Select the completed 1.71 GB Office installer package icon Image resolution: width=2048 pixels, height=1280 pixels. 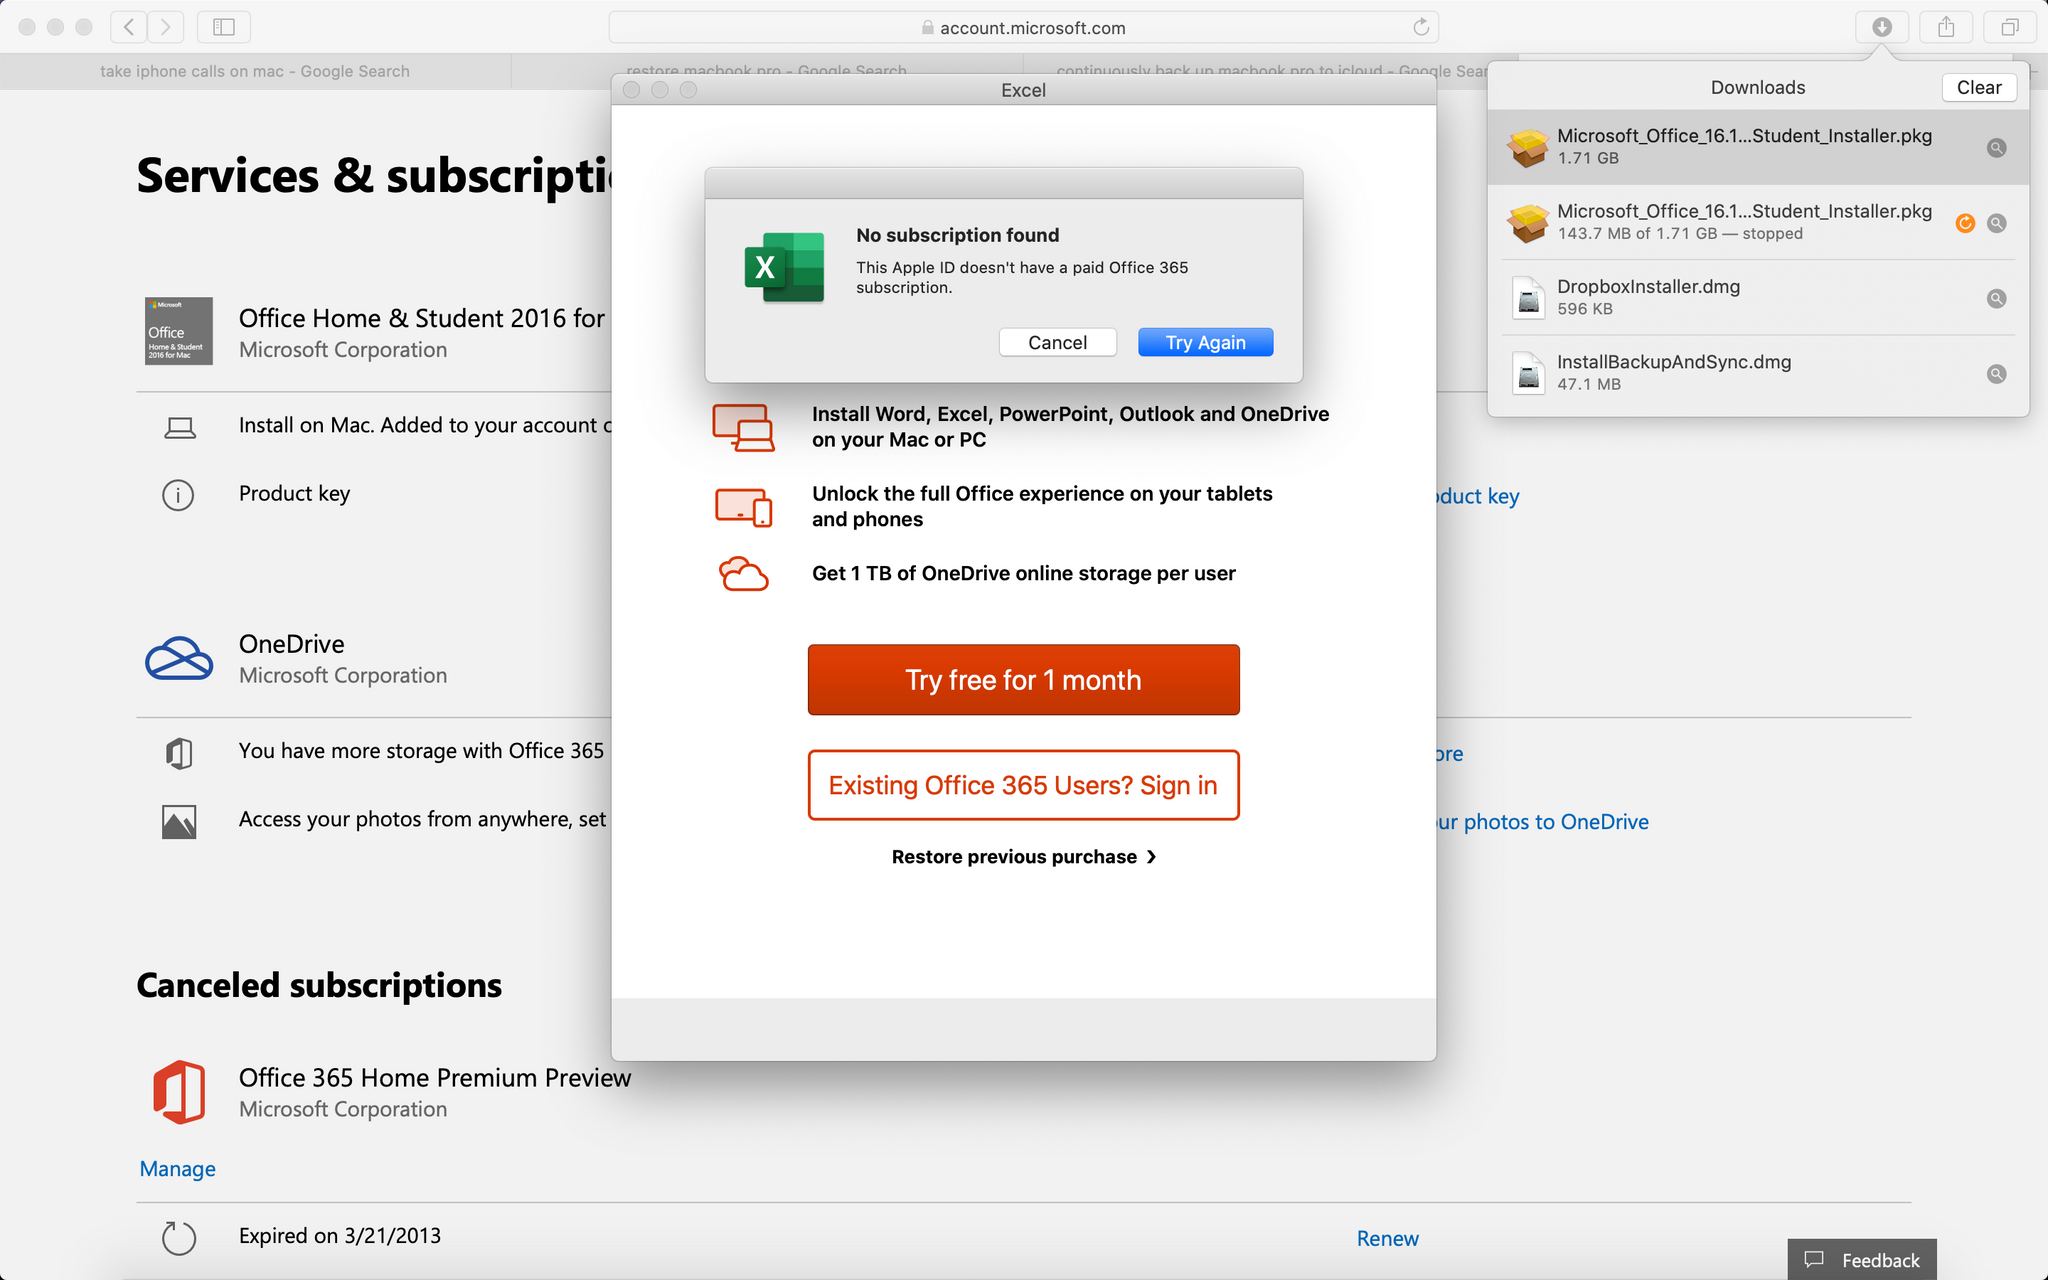pos(1528,148)
